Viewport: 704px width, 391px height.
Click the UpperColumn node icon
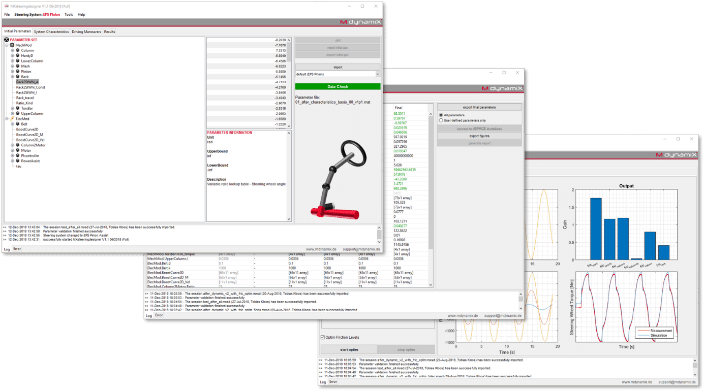tap(18, 114)
